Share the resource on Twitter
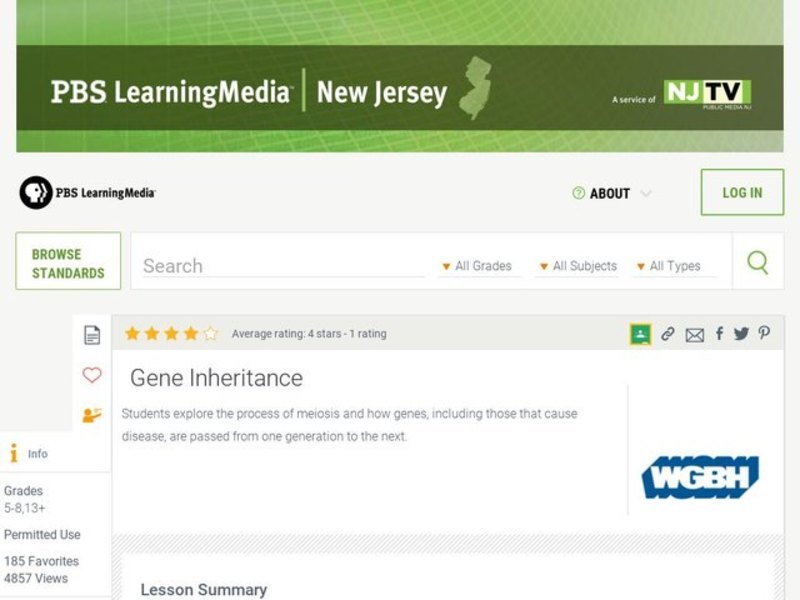Viewport: 800px width, 600px height. 742,334
